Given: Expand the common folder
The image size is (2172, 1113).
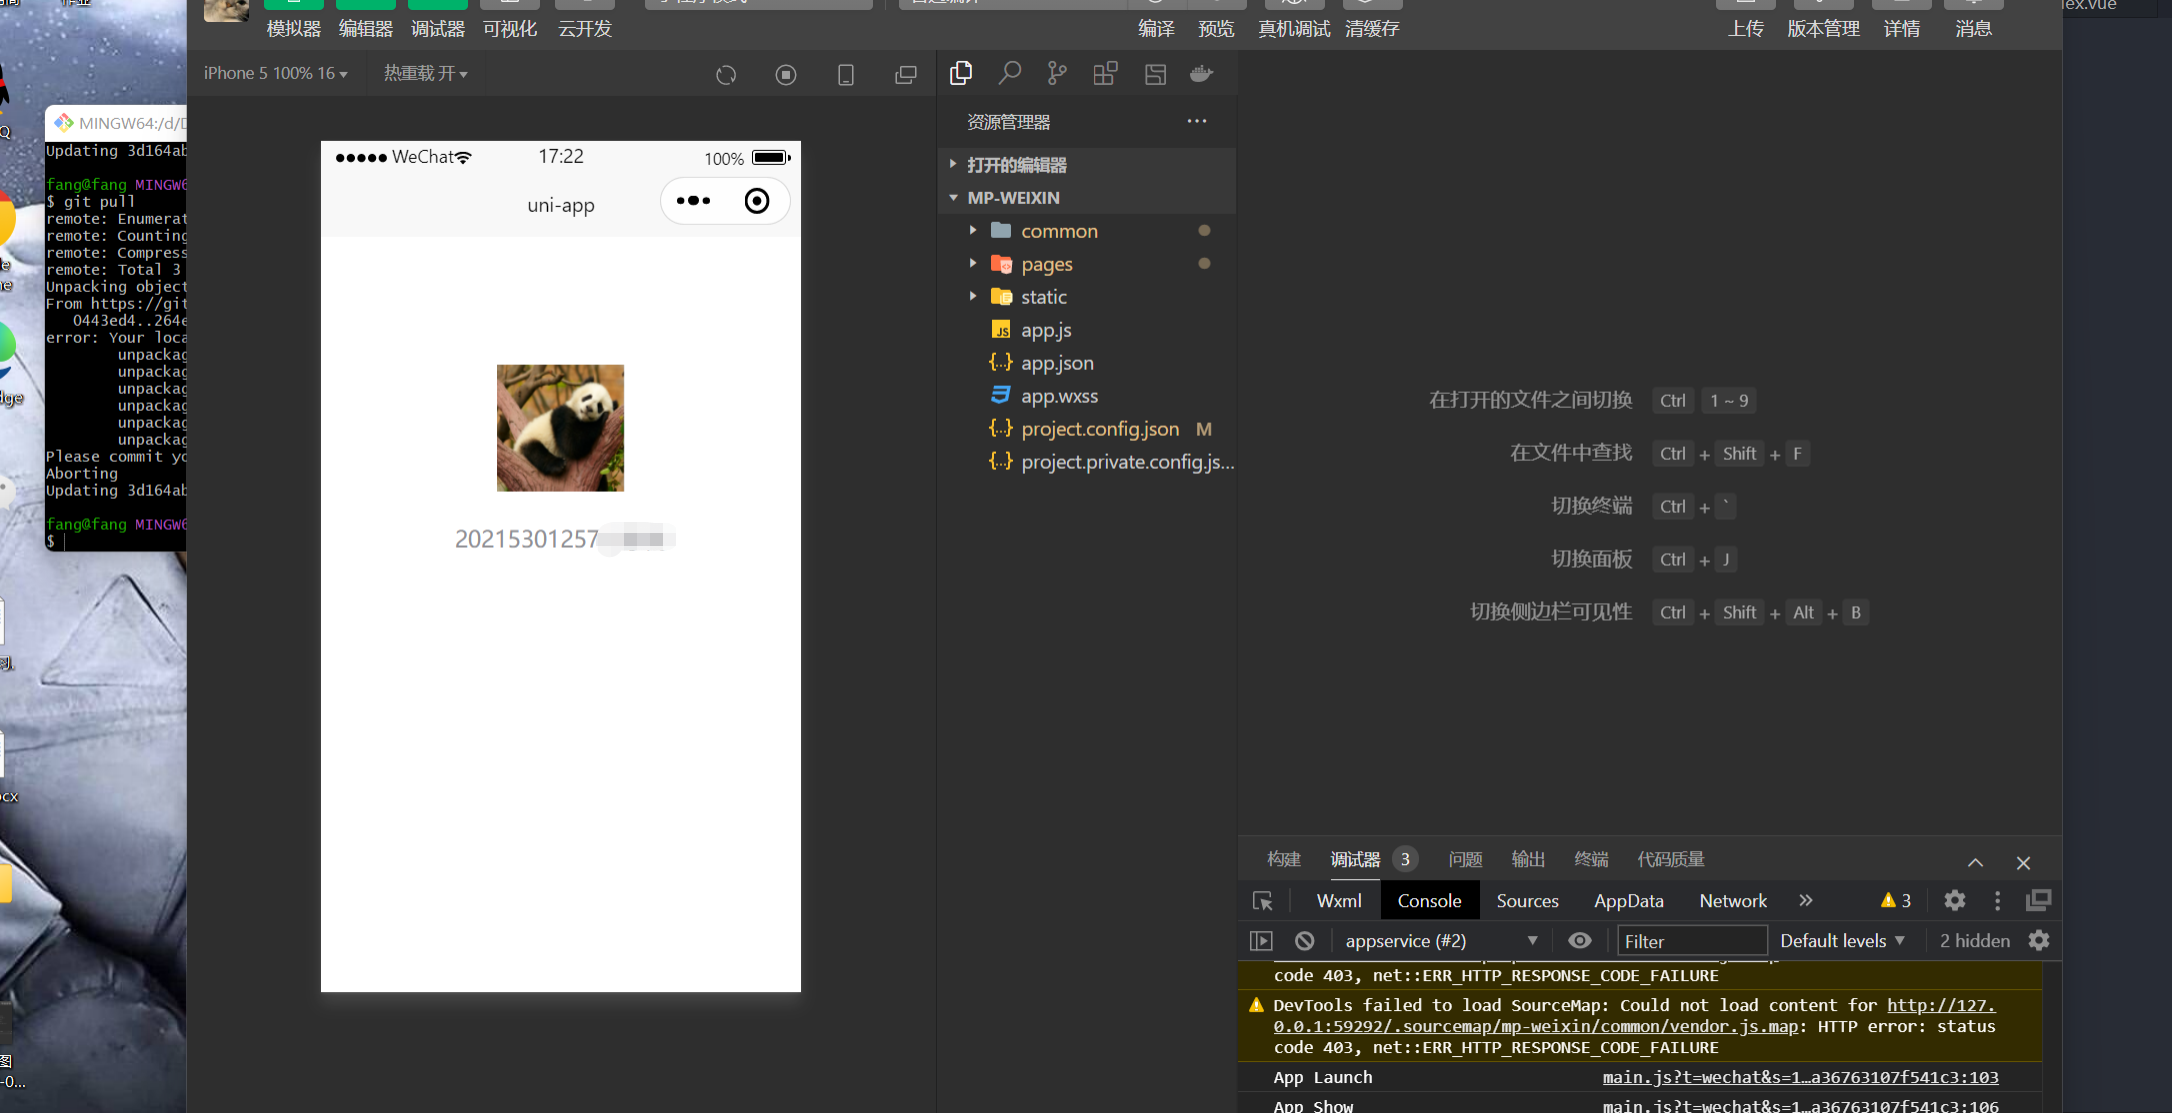Looking at the screenshot, I should click(x=1059, y=231).
